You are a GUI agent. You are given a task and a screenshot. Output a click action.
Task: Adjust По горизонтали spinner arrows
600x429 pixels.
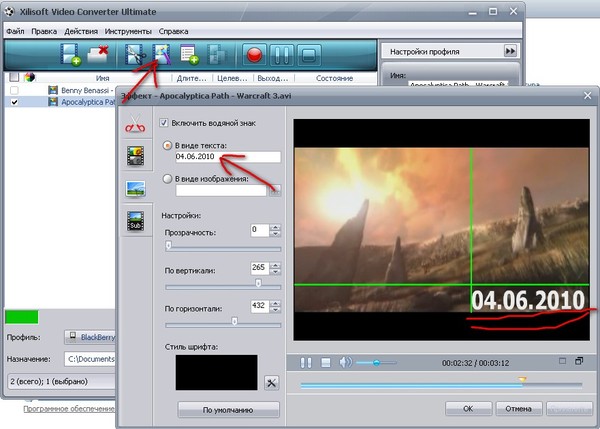tap(275, 306)
